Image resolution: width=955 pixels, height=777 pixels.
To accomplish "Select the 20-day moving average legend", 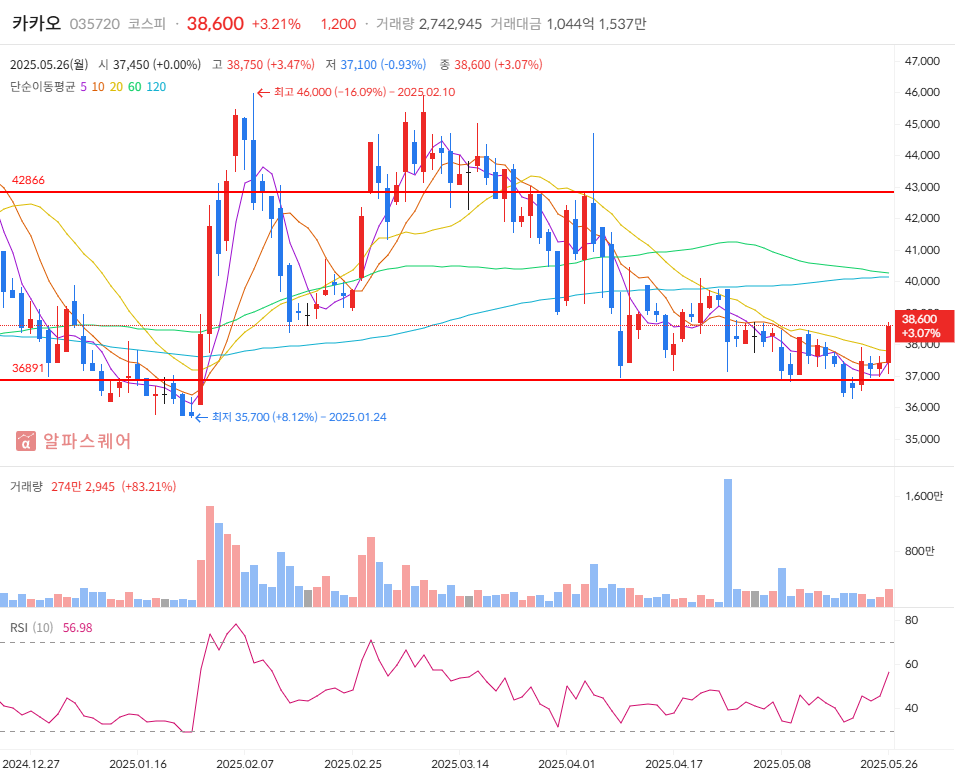I will coord(116,86).
